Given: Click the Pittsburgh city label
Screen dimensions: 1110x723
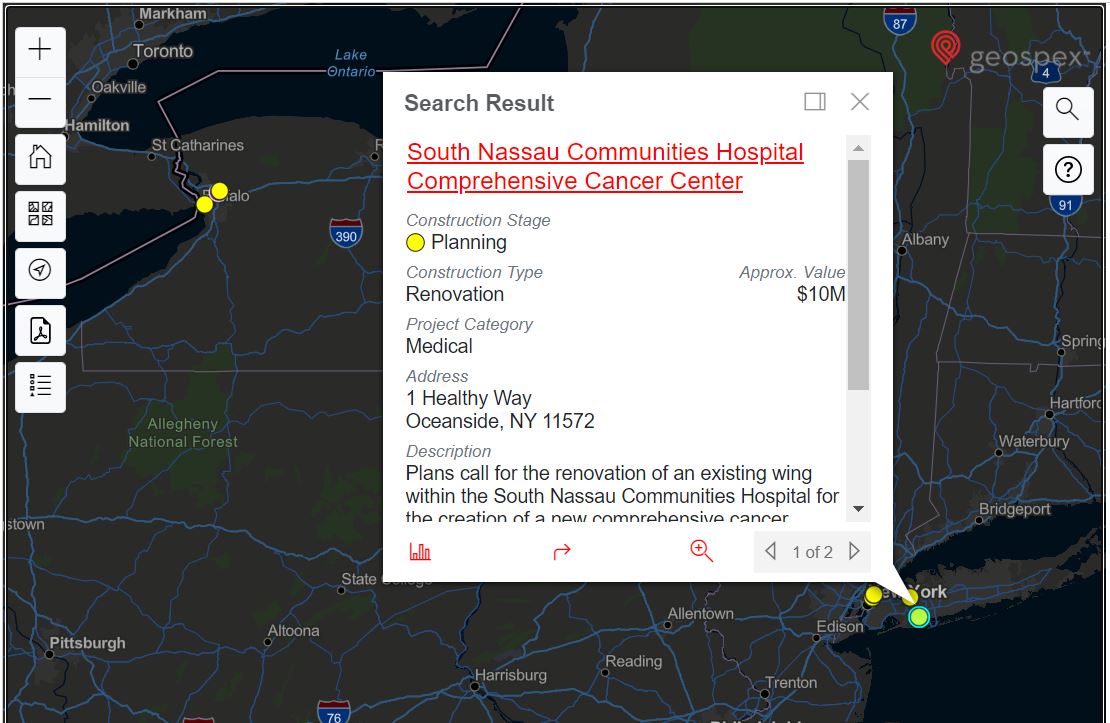Looking at the screenshot, I should tap(87, 643).
